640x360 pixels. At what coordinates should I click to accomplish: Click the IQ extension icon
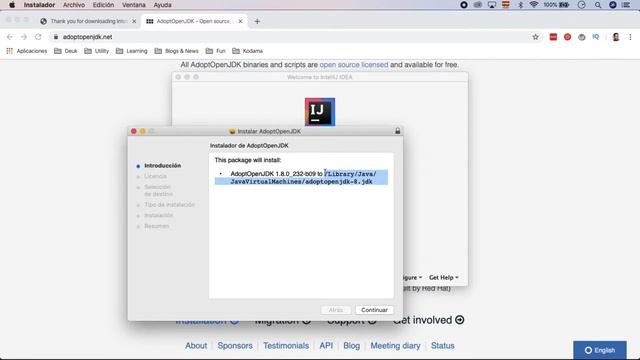tap(596, 37)
